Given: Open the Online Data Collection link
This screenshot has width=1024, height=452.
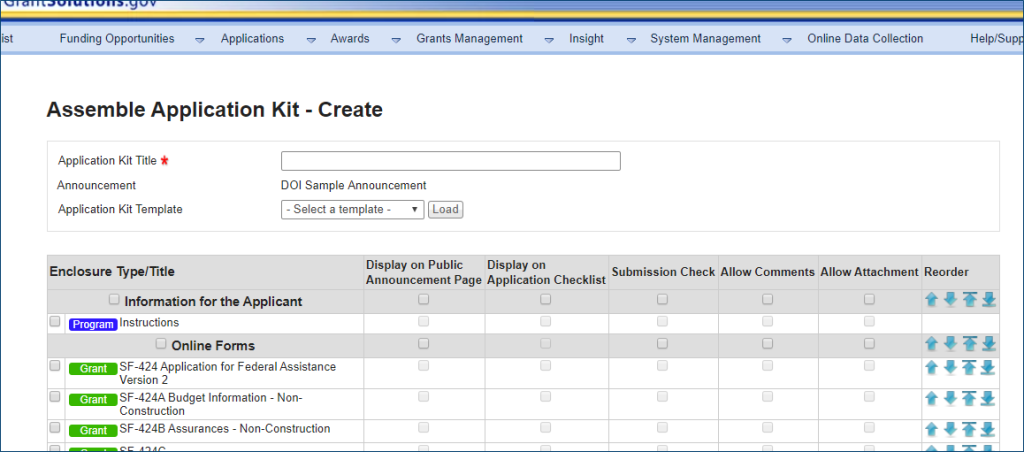Looking at the screenshot, I should 865,39.
